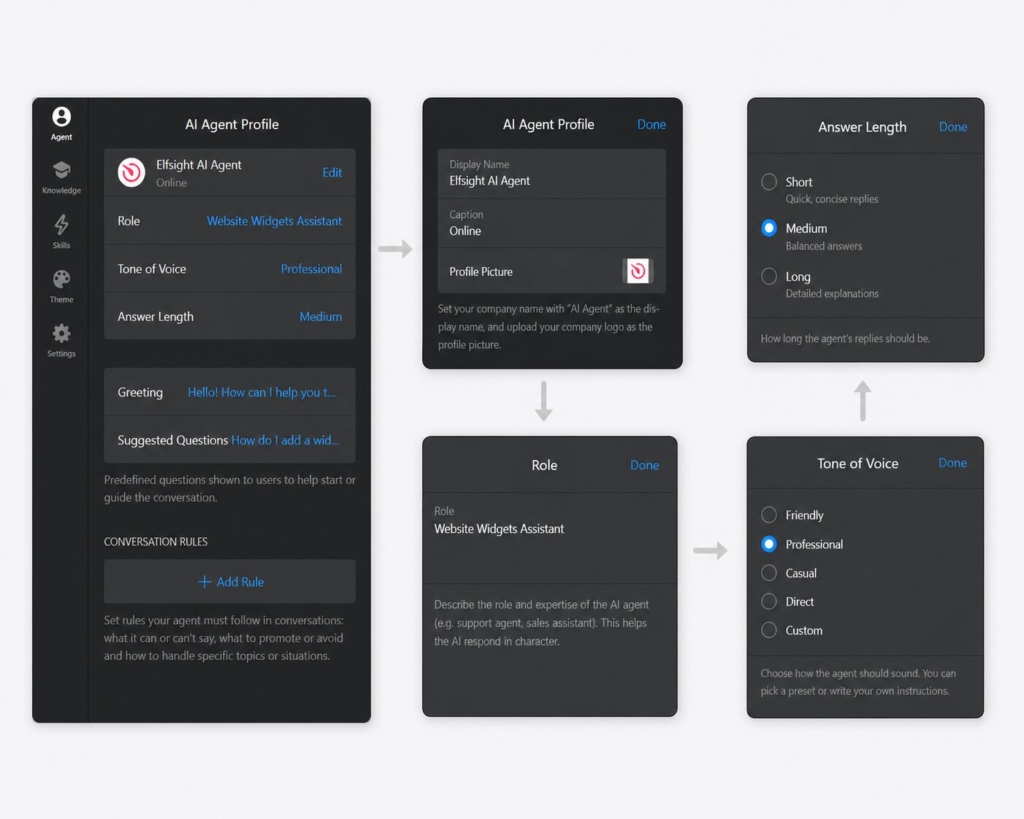The height and width of the screenshot is (819, 1024).
Task: Click the CONVERSATION RULES heading
Action: pyautogui.click(x=155, y=541)
